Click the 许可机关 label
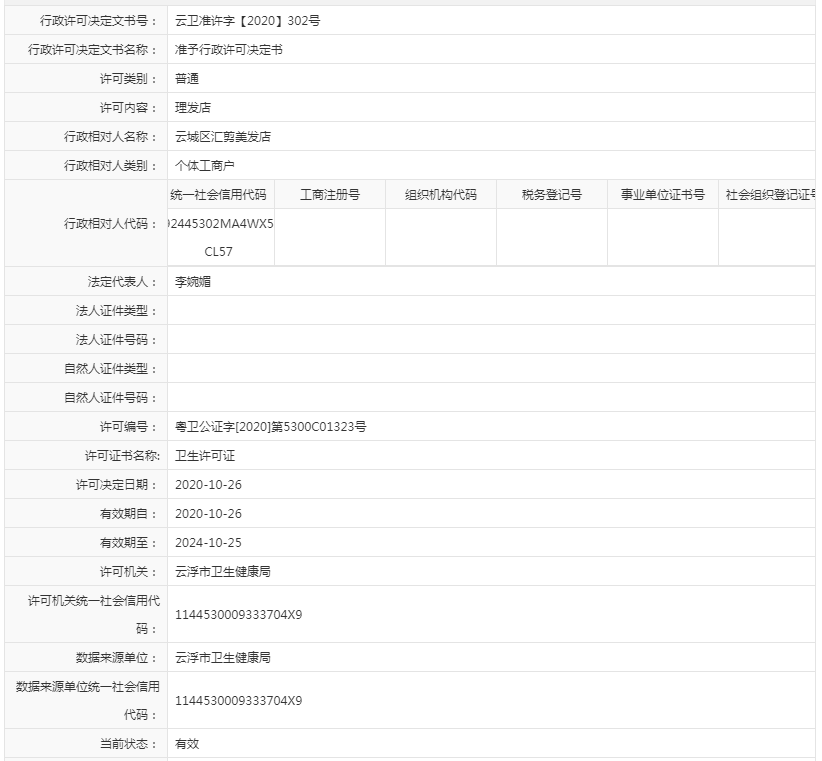Image resolution: width=822 pixels, height=761 pixels. pyautogui.click(x=129, y=572)
